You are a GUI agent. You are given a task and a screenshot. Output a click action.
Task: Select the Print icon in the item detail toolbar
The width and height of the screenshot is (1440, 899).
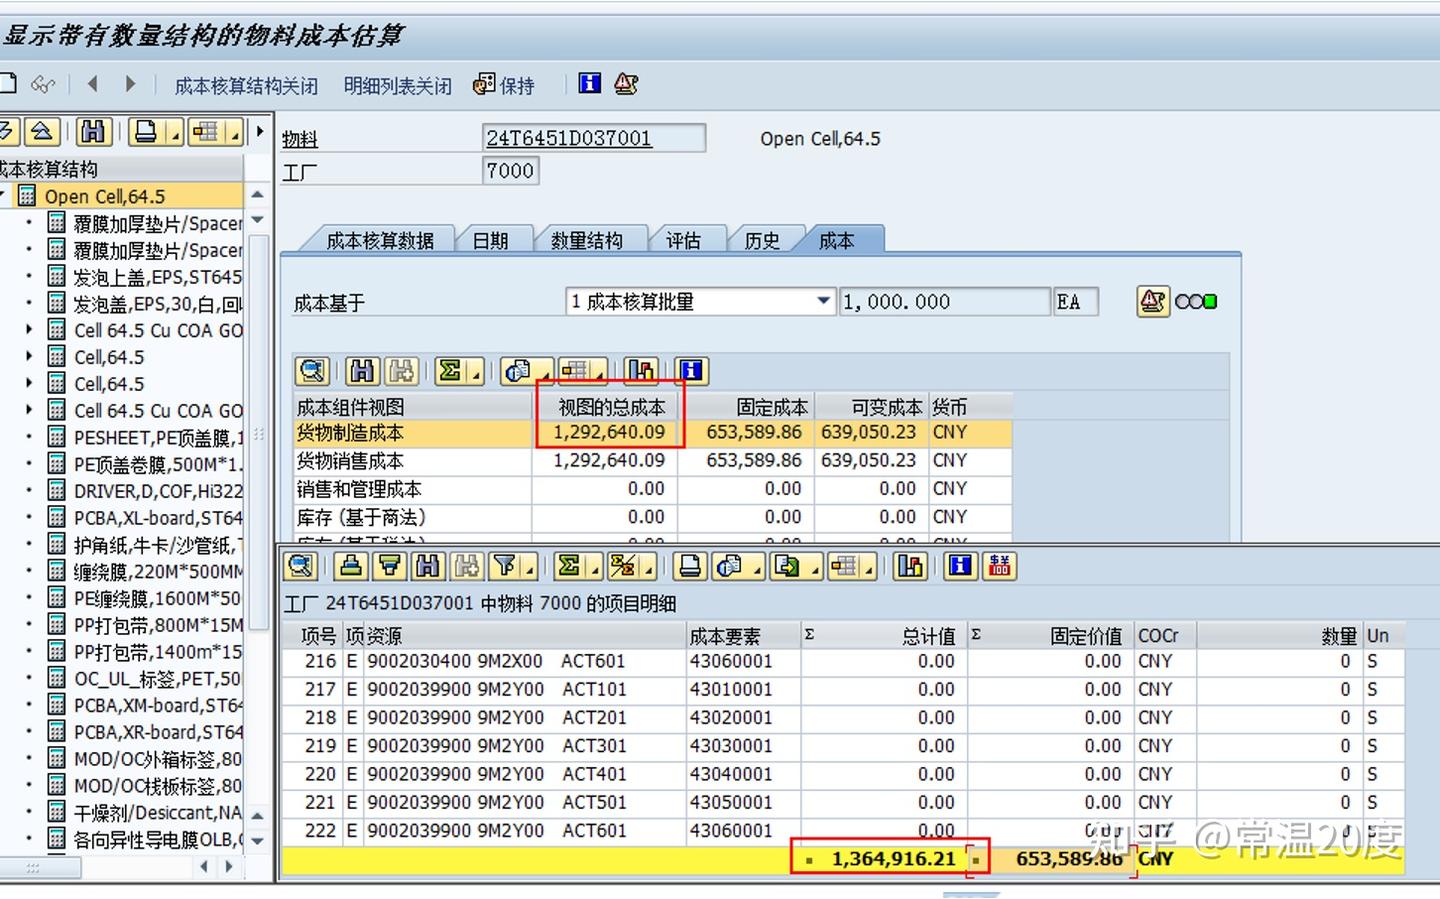pos(689,566)
